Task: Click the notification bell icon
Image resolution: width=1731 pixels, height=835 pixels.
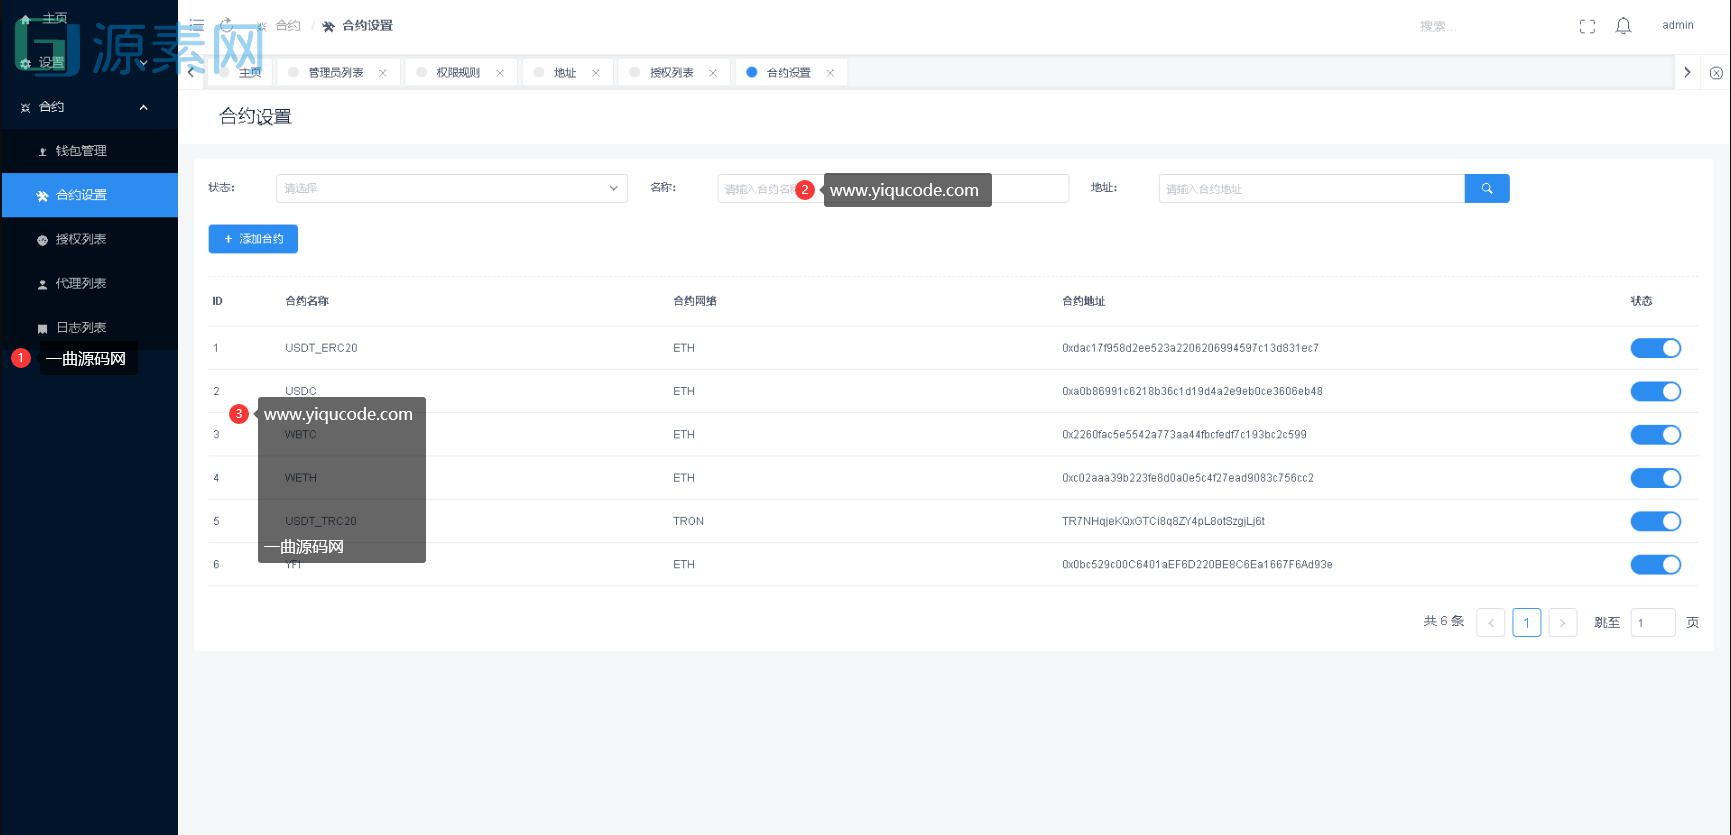Action: point(1623,26)
